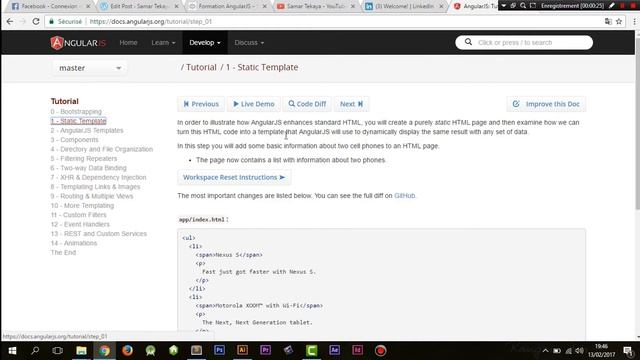Open the master version dropdown
This screenshot has height=360, width=640.
[89, 68]
